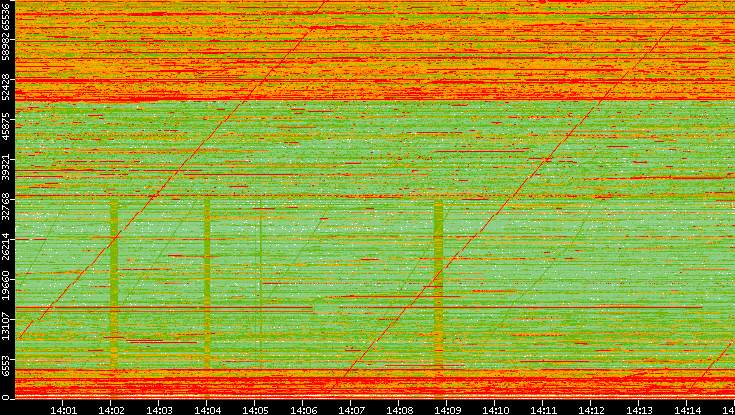Screen dimensions: 735x415
Task: Select the 14:02 tick on time axis
Action: pyautogui.click(x=112, y=409)
